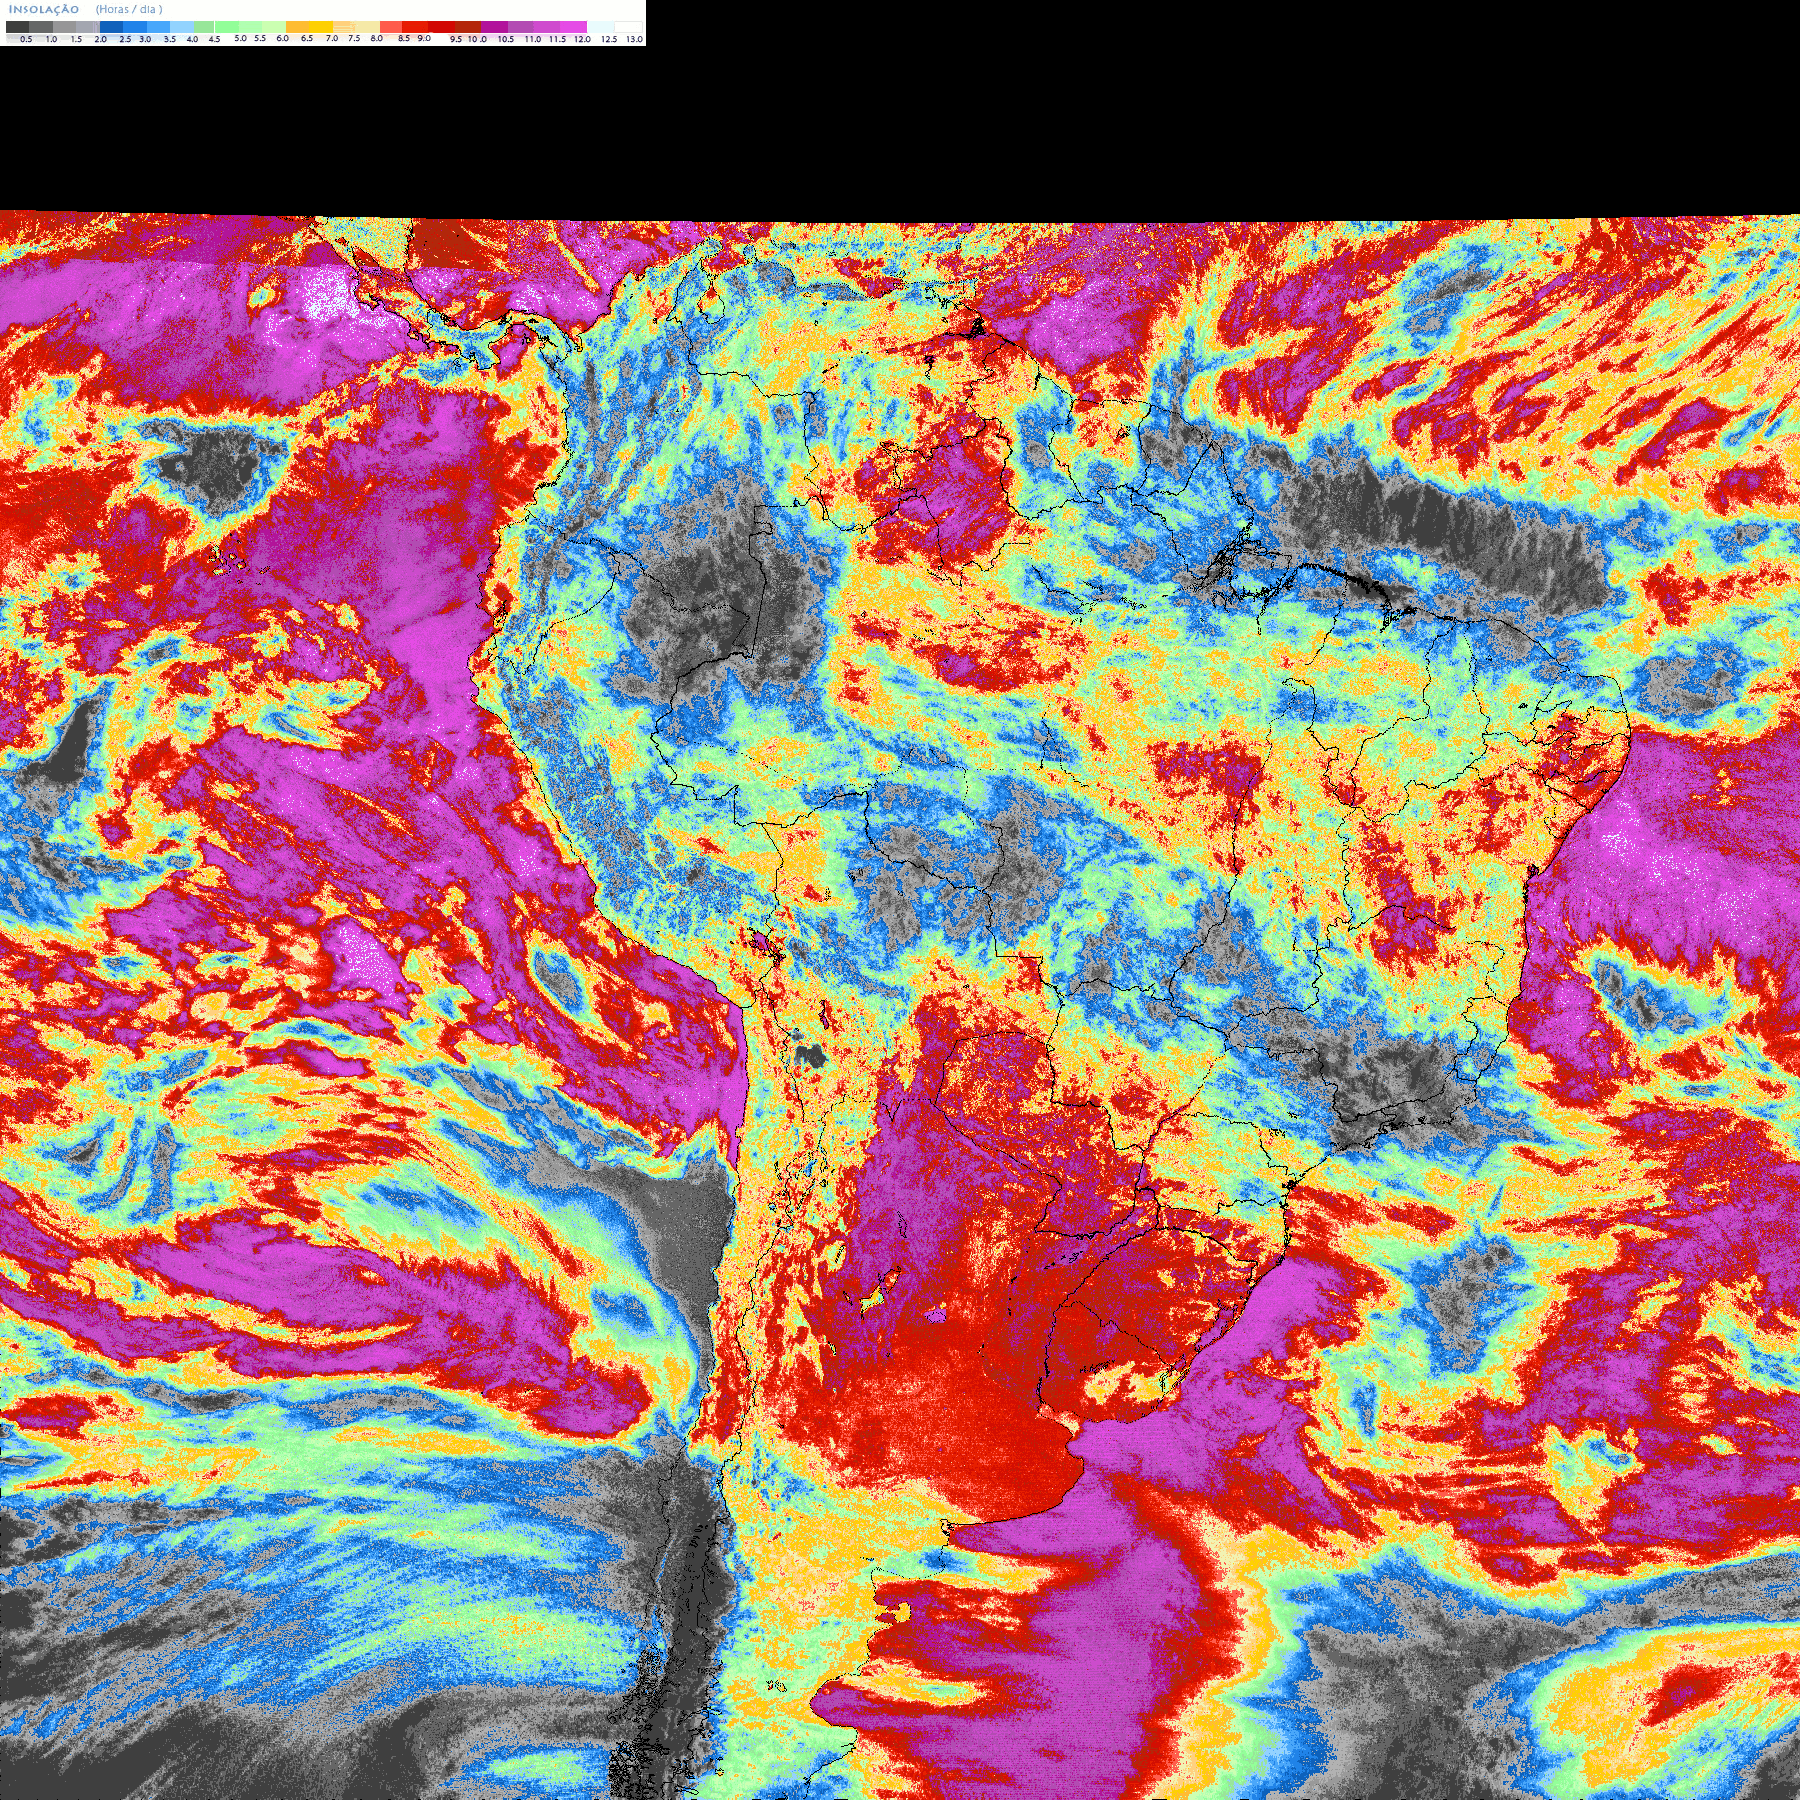
Task: Click the 2.0 legend value
Action: pos(101,39)
